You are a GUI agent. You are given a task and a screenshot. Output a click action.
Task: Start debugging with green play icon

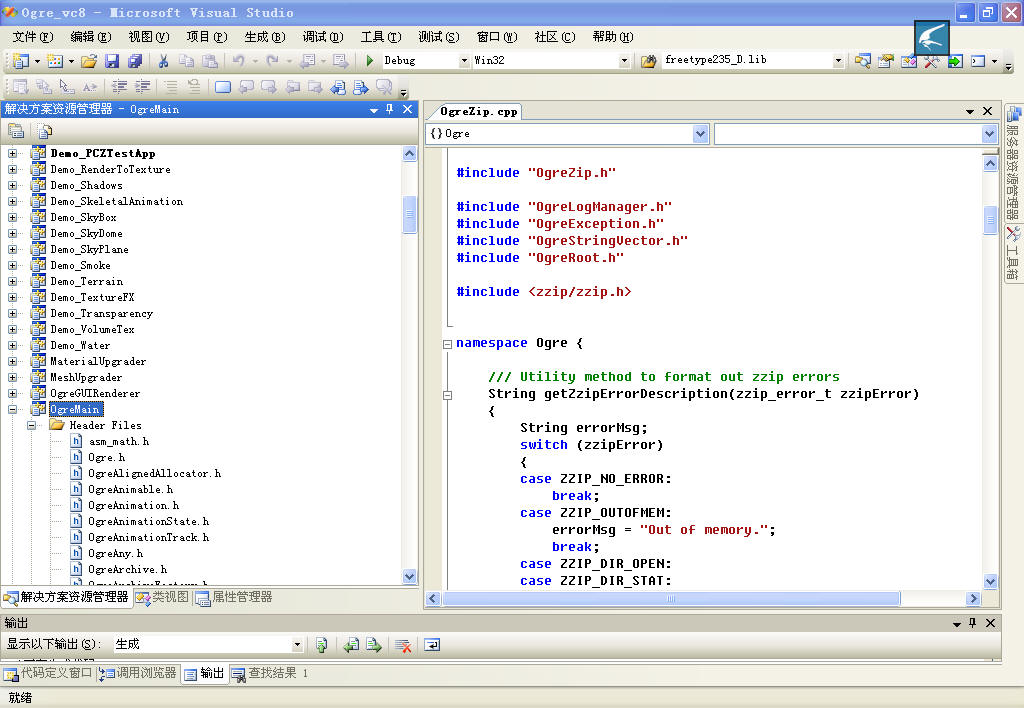370,61
